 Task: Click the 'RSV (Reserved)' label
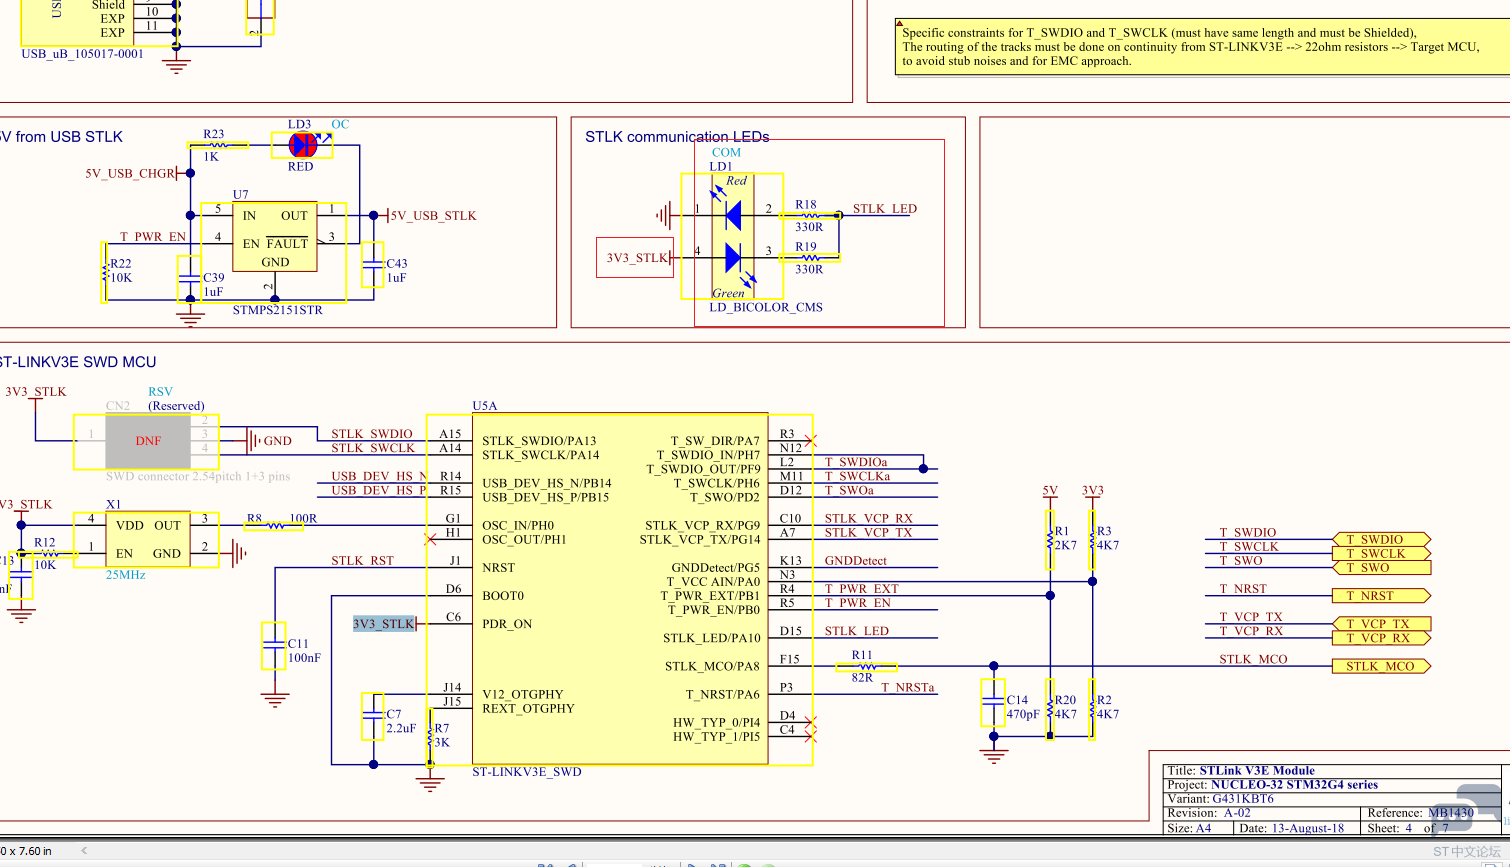176,399
